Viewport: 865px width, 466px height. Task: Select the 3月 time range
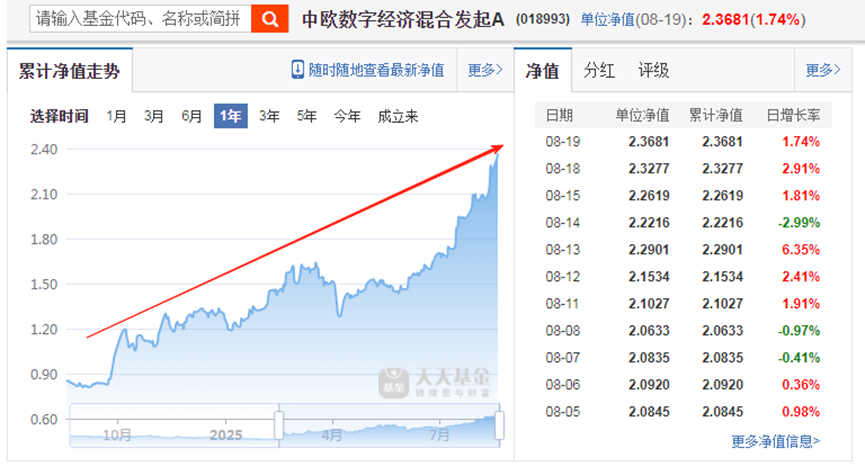(x=154, y=116)
